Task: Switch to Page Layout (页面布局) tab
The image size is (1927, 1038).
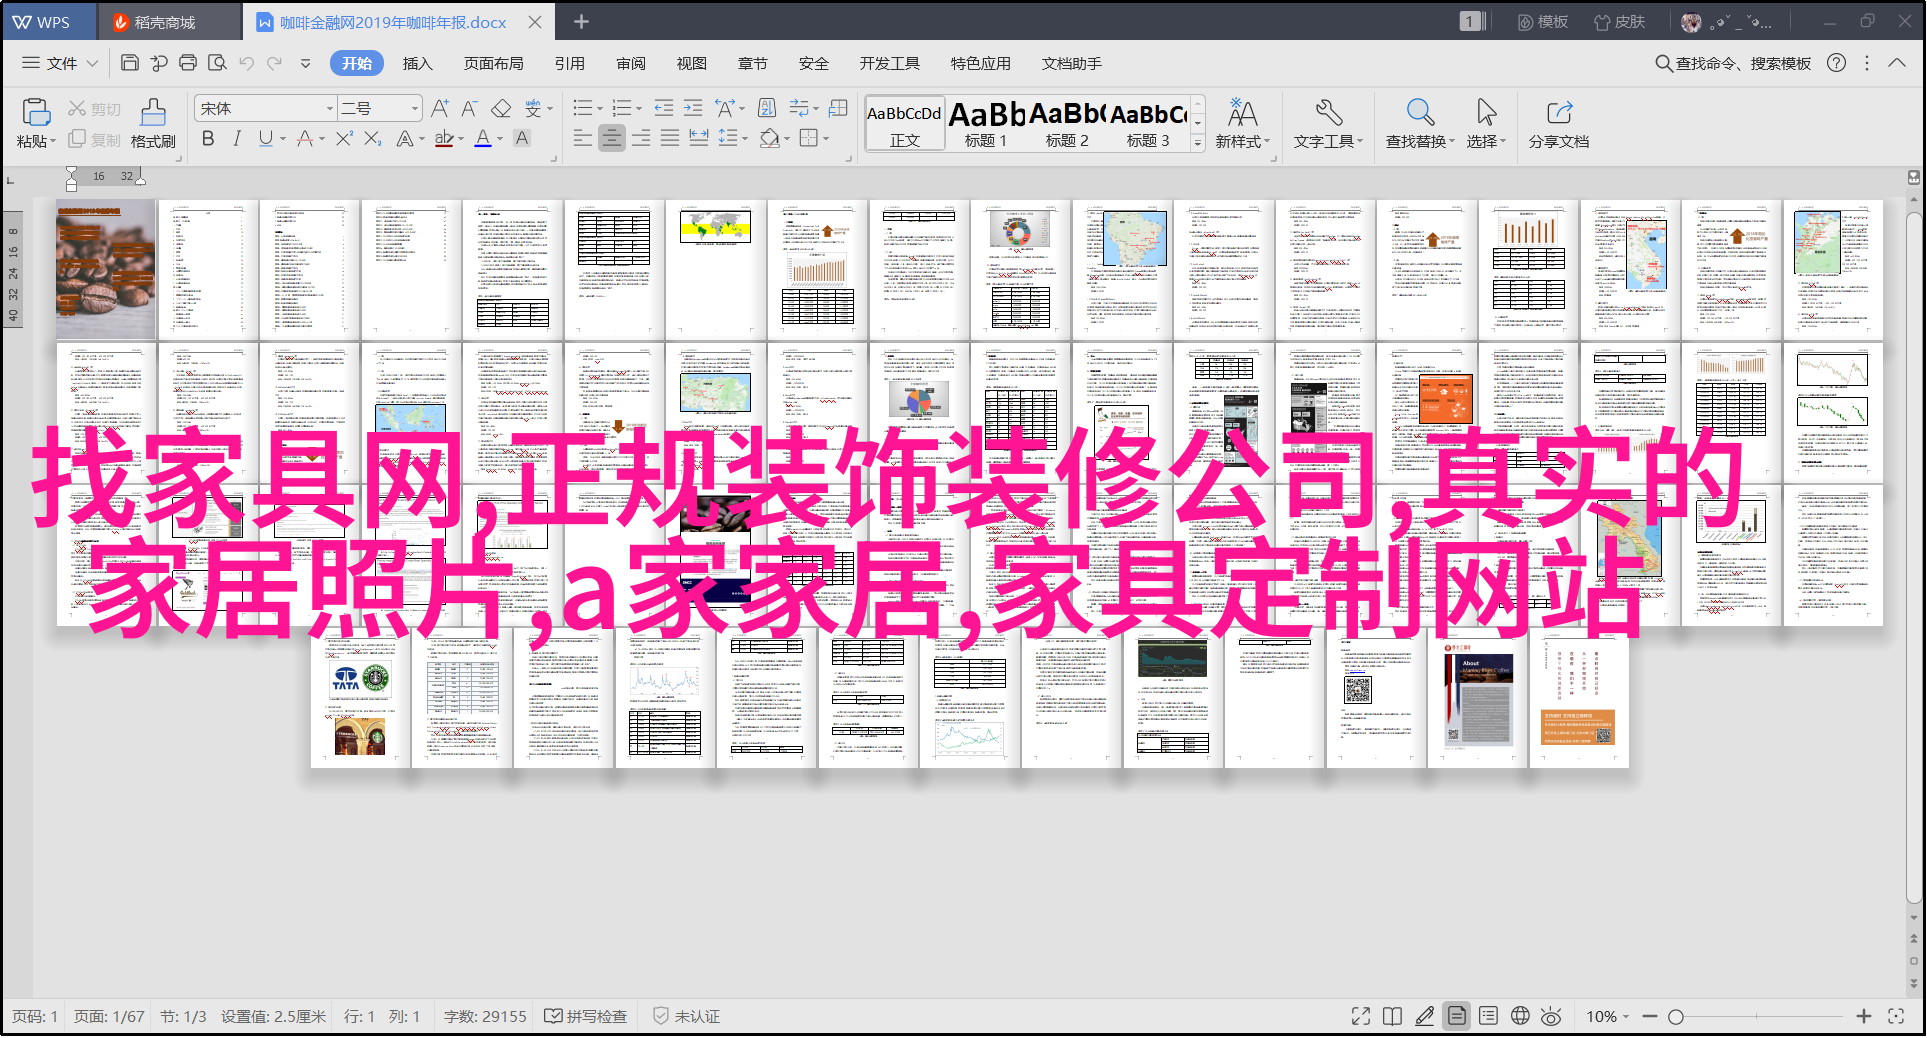Action: pos(493,63)
